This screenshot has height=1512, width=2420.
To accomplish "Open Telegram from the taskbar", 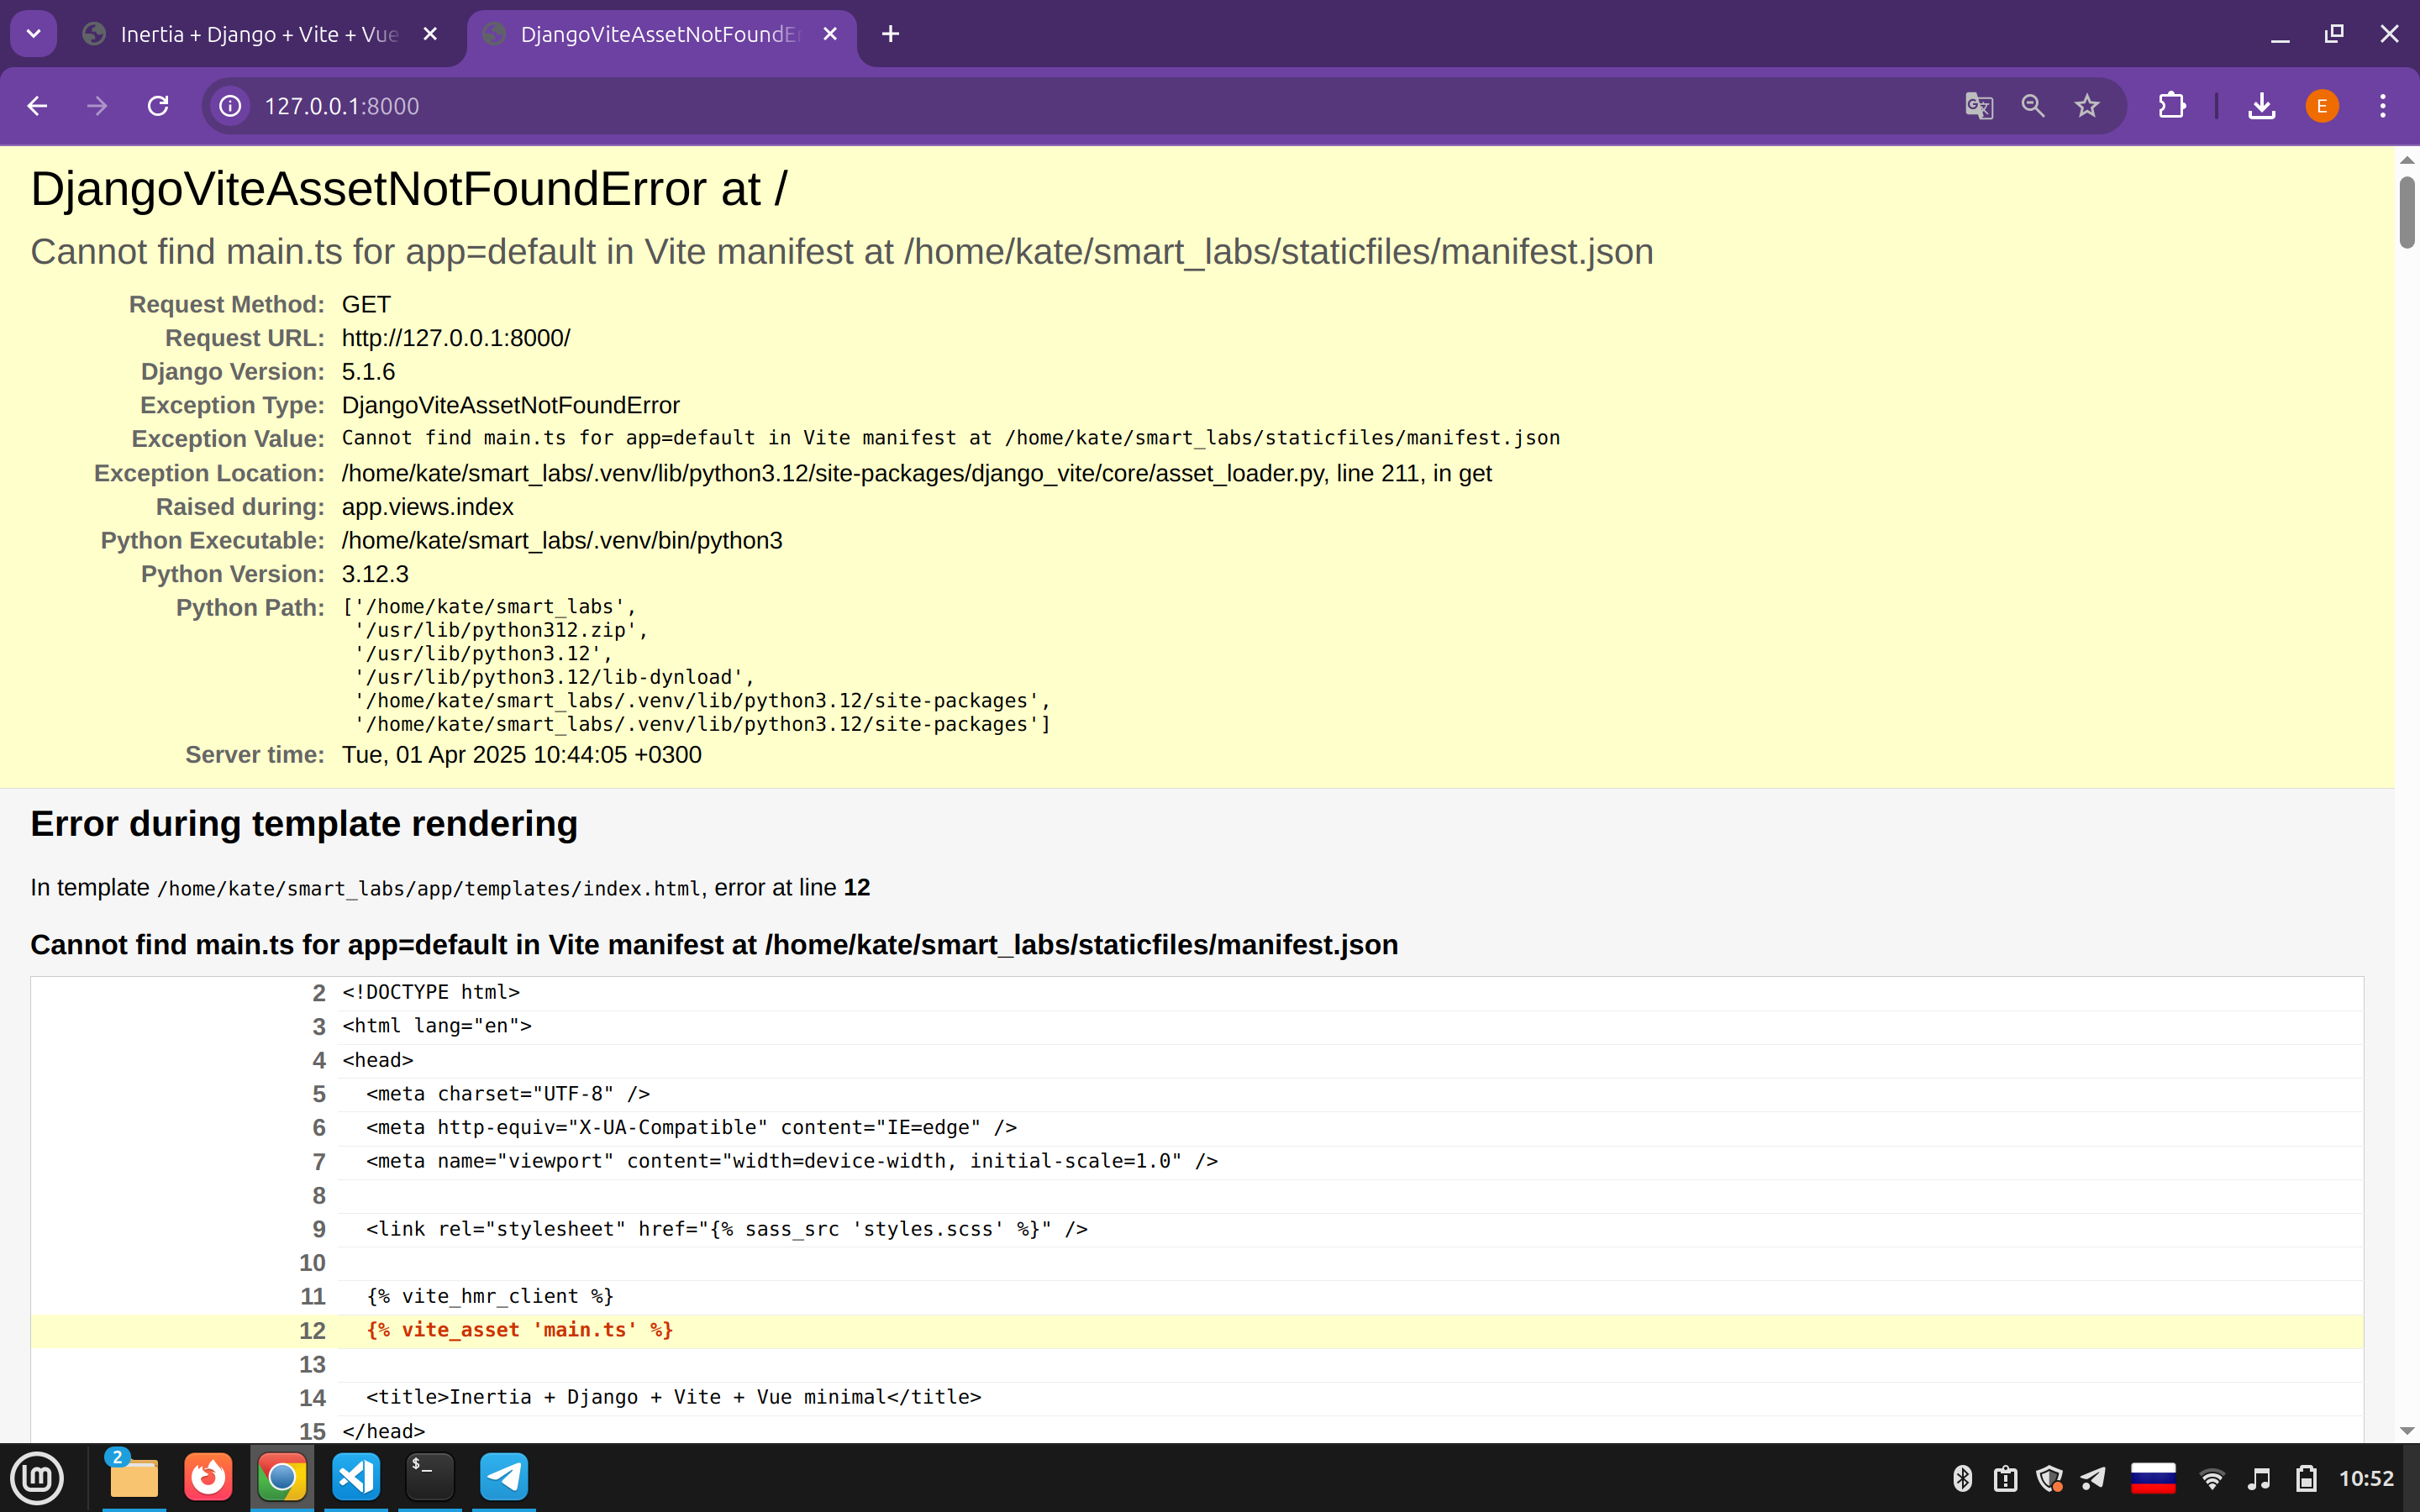I will (504, 1477).
